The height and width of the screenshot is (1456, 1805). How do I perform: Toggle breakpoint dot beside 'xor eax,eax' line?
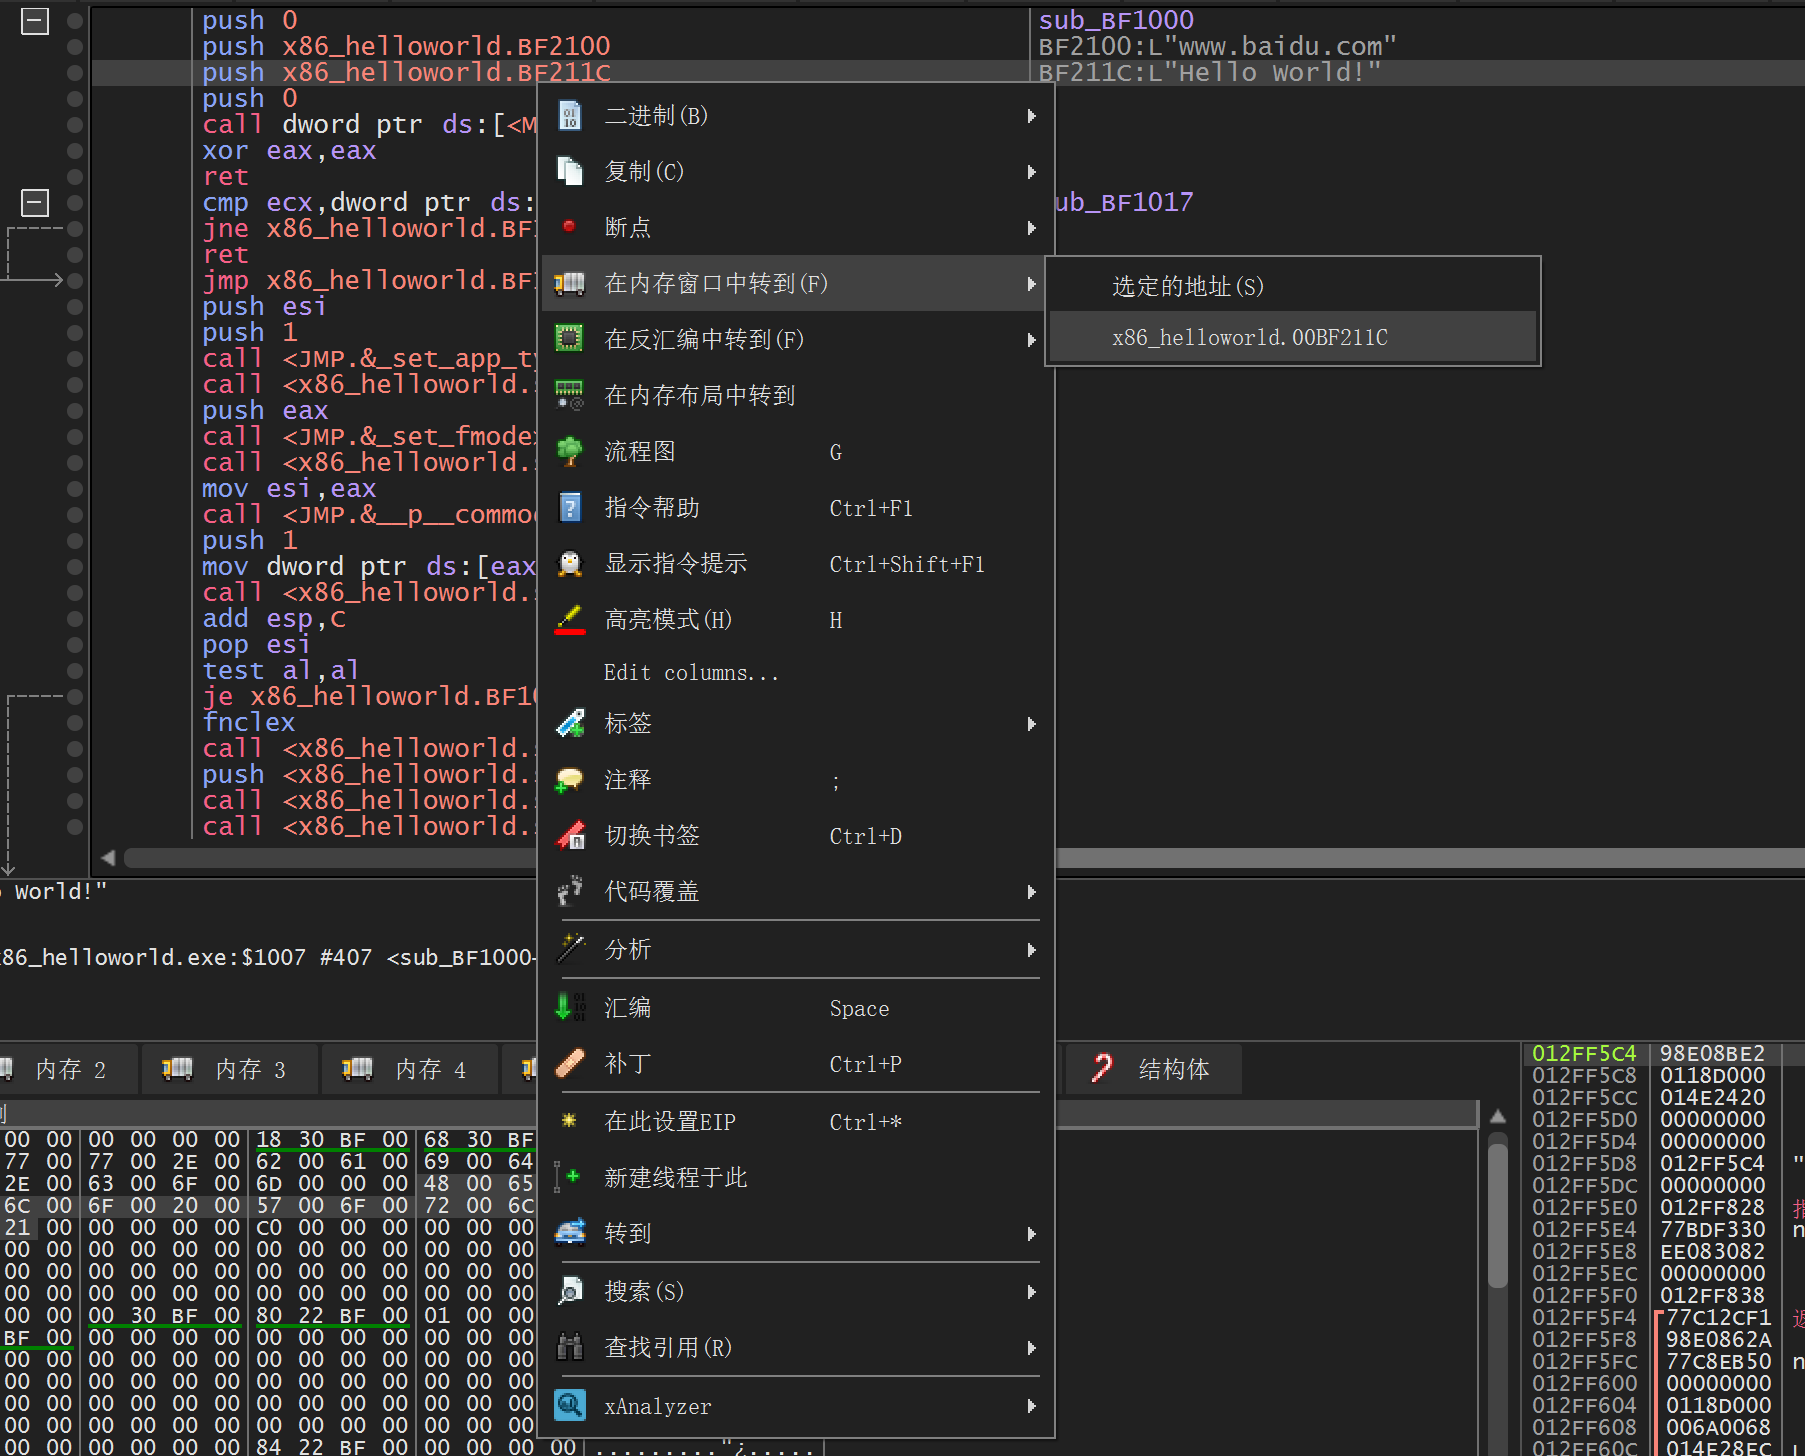75,151
